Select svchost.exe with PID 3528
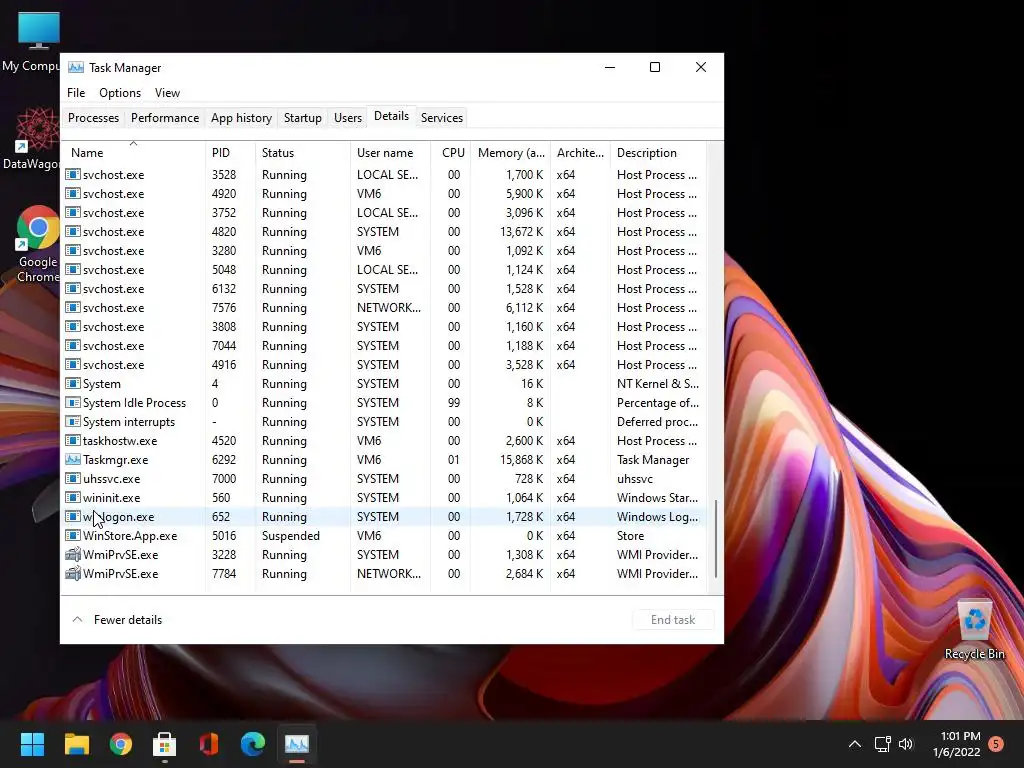Image resolution: width=1024 pixels, height=768 pixels. (384, 174)
